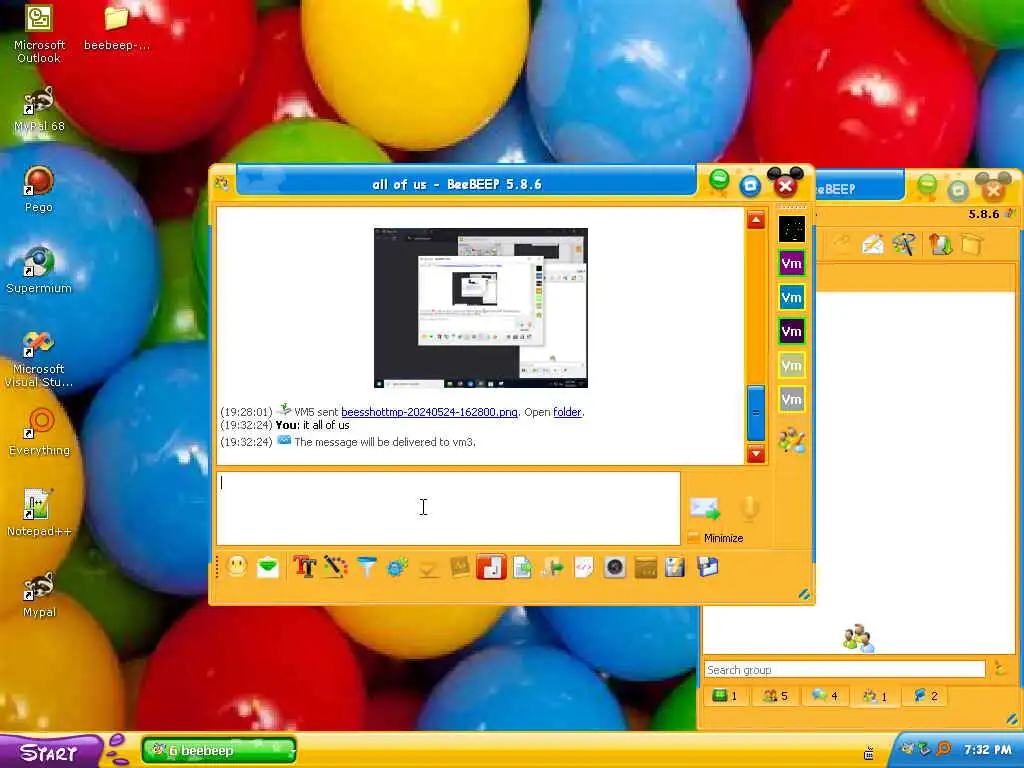
Task: Click the network search icon in main BeeBEEP window
Action: (x=904, y=244)
